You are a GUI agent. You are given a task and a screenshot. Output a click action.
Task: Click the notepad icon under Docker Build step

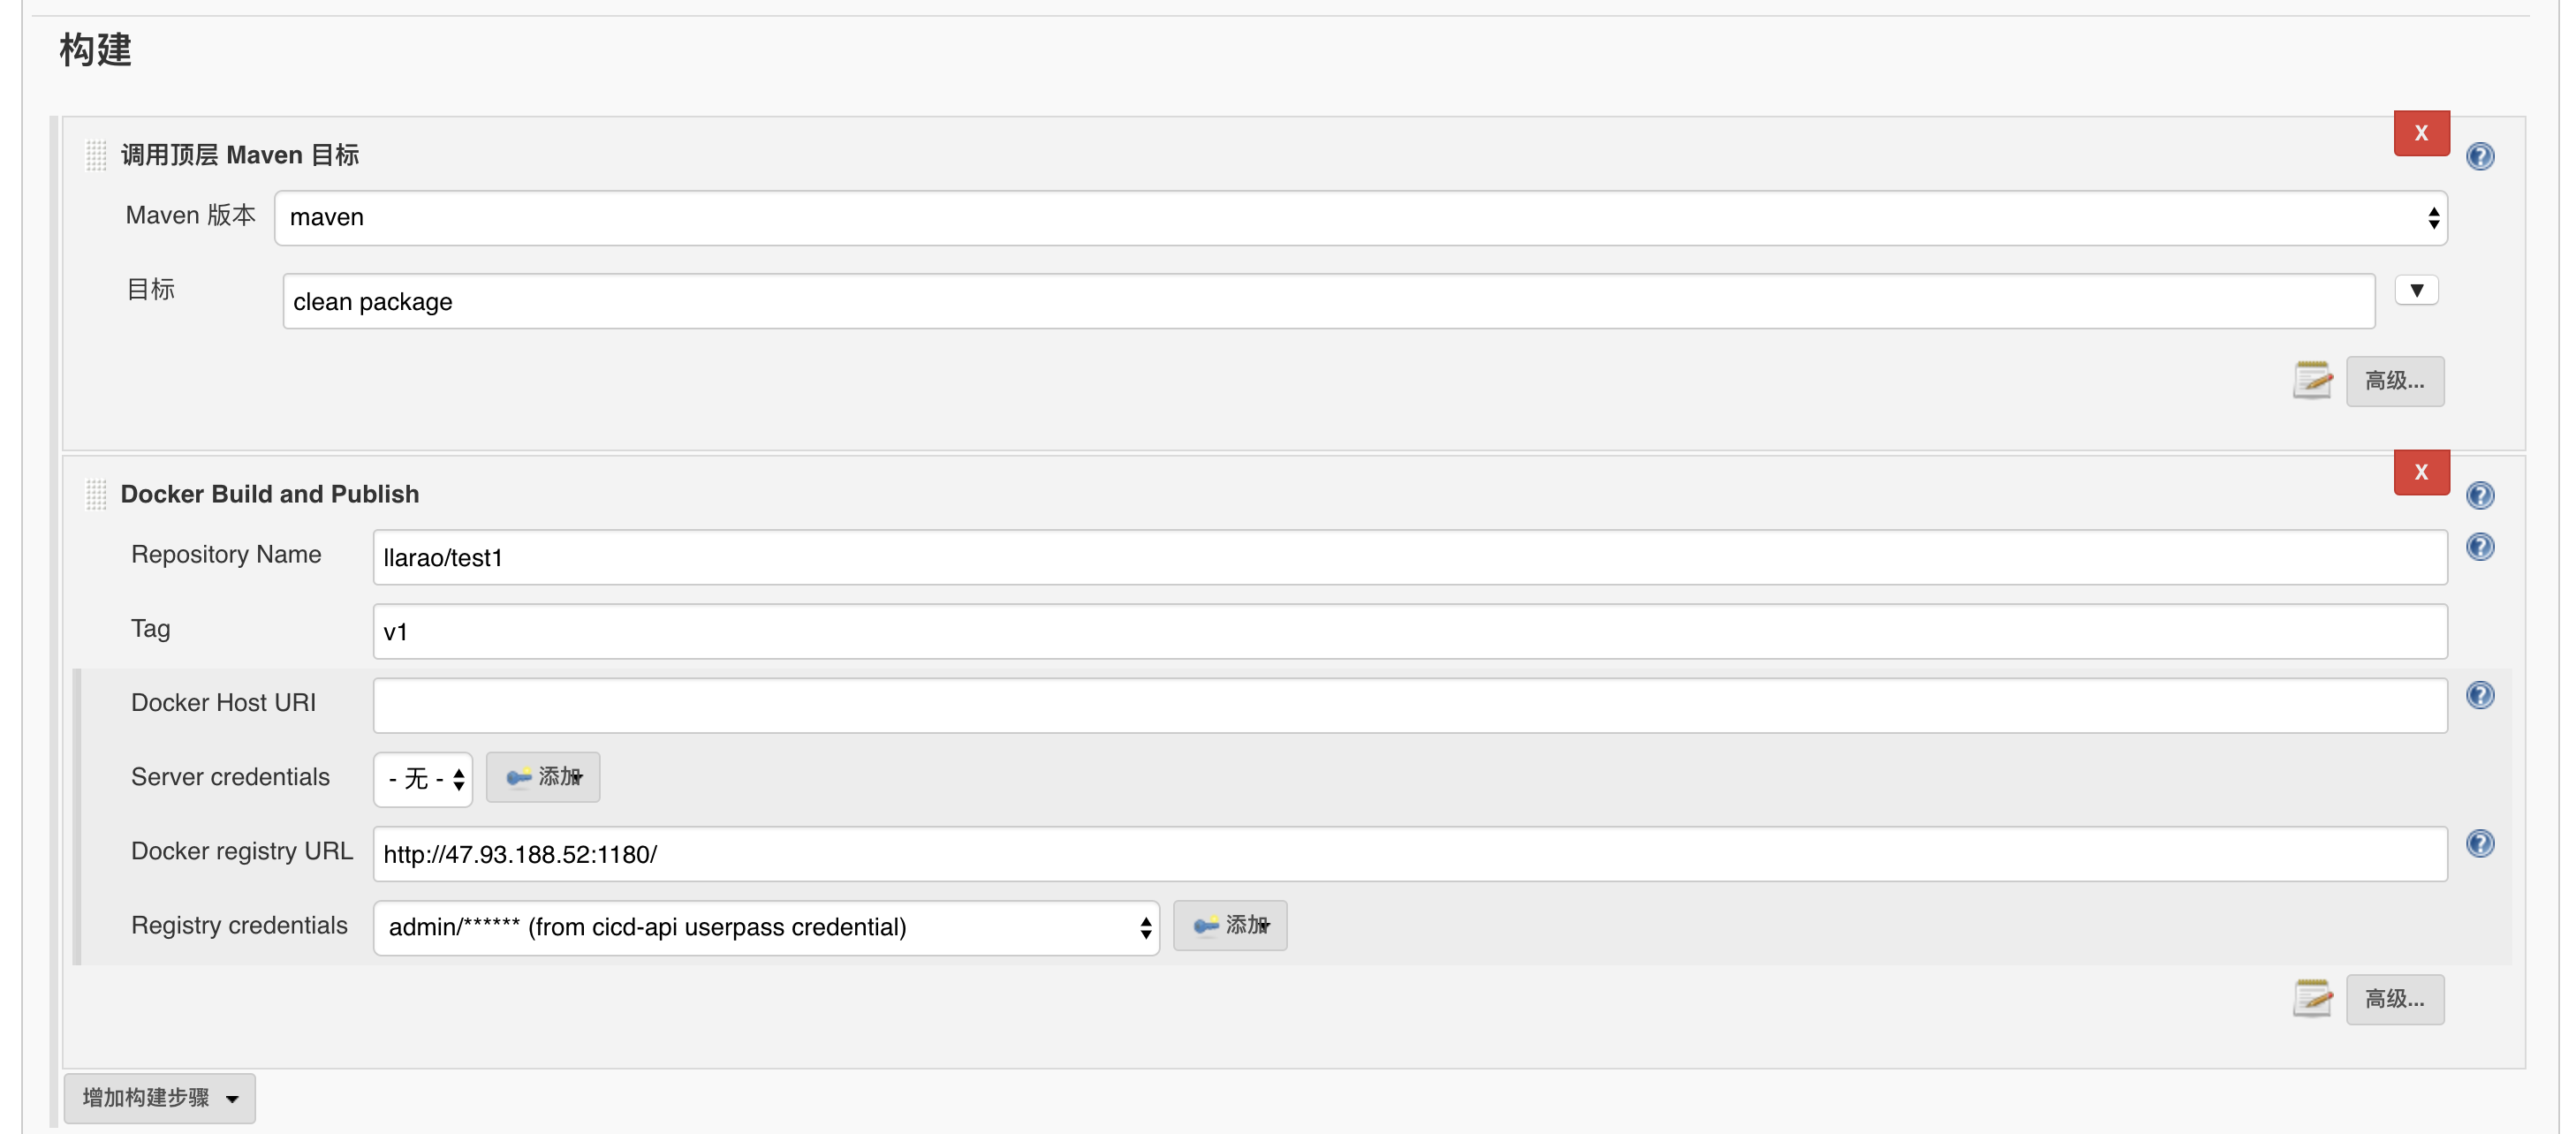(2311, 999)
